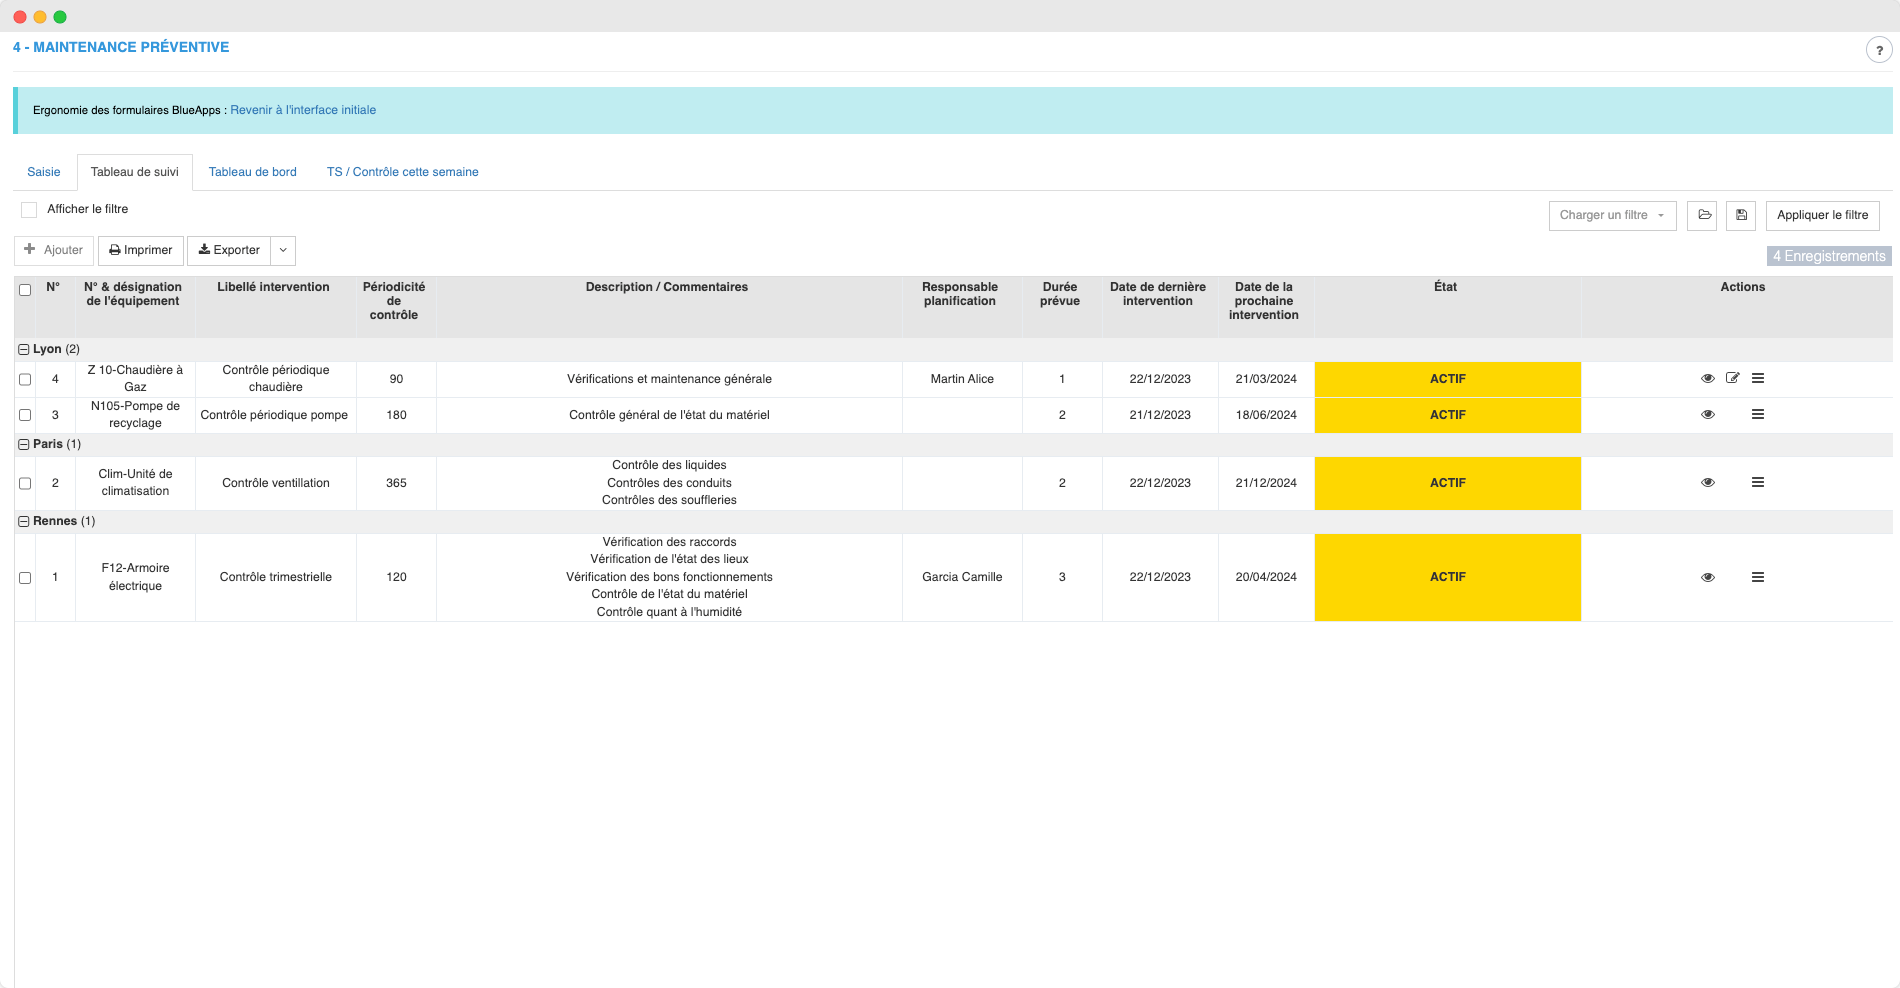Click the 18/06/2024 date cell

tap(1266, 415)
